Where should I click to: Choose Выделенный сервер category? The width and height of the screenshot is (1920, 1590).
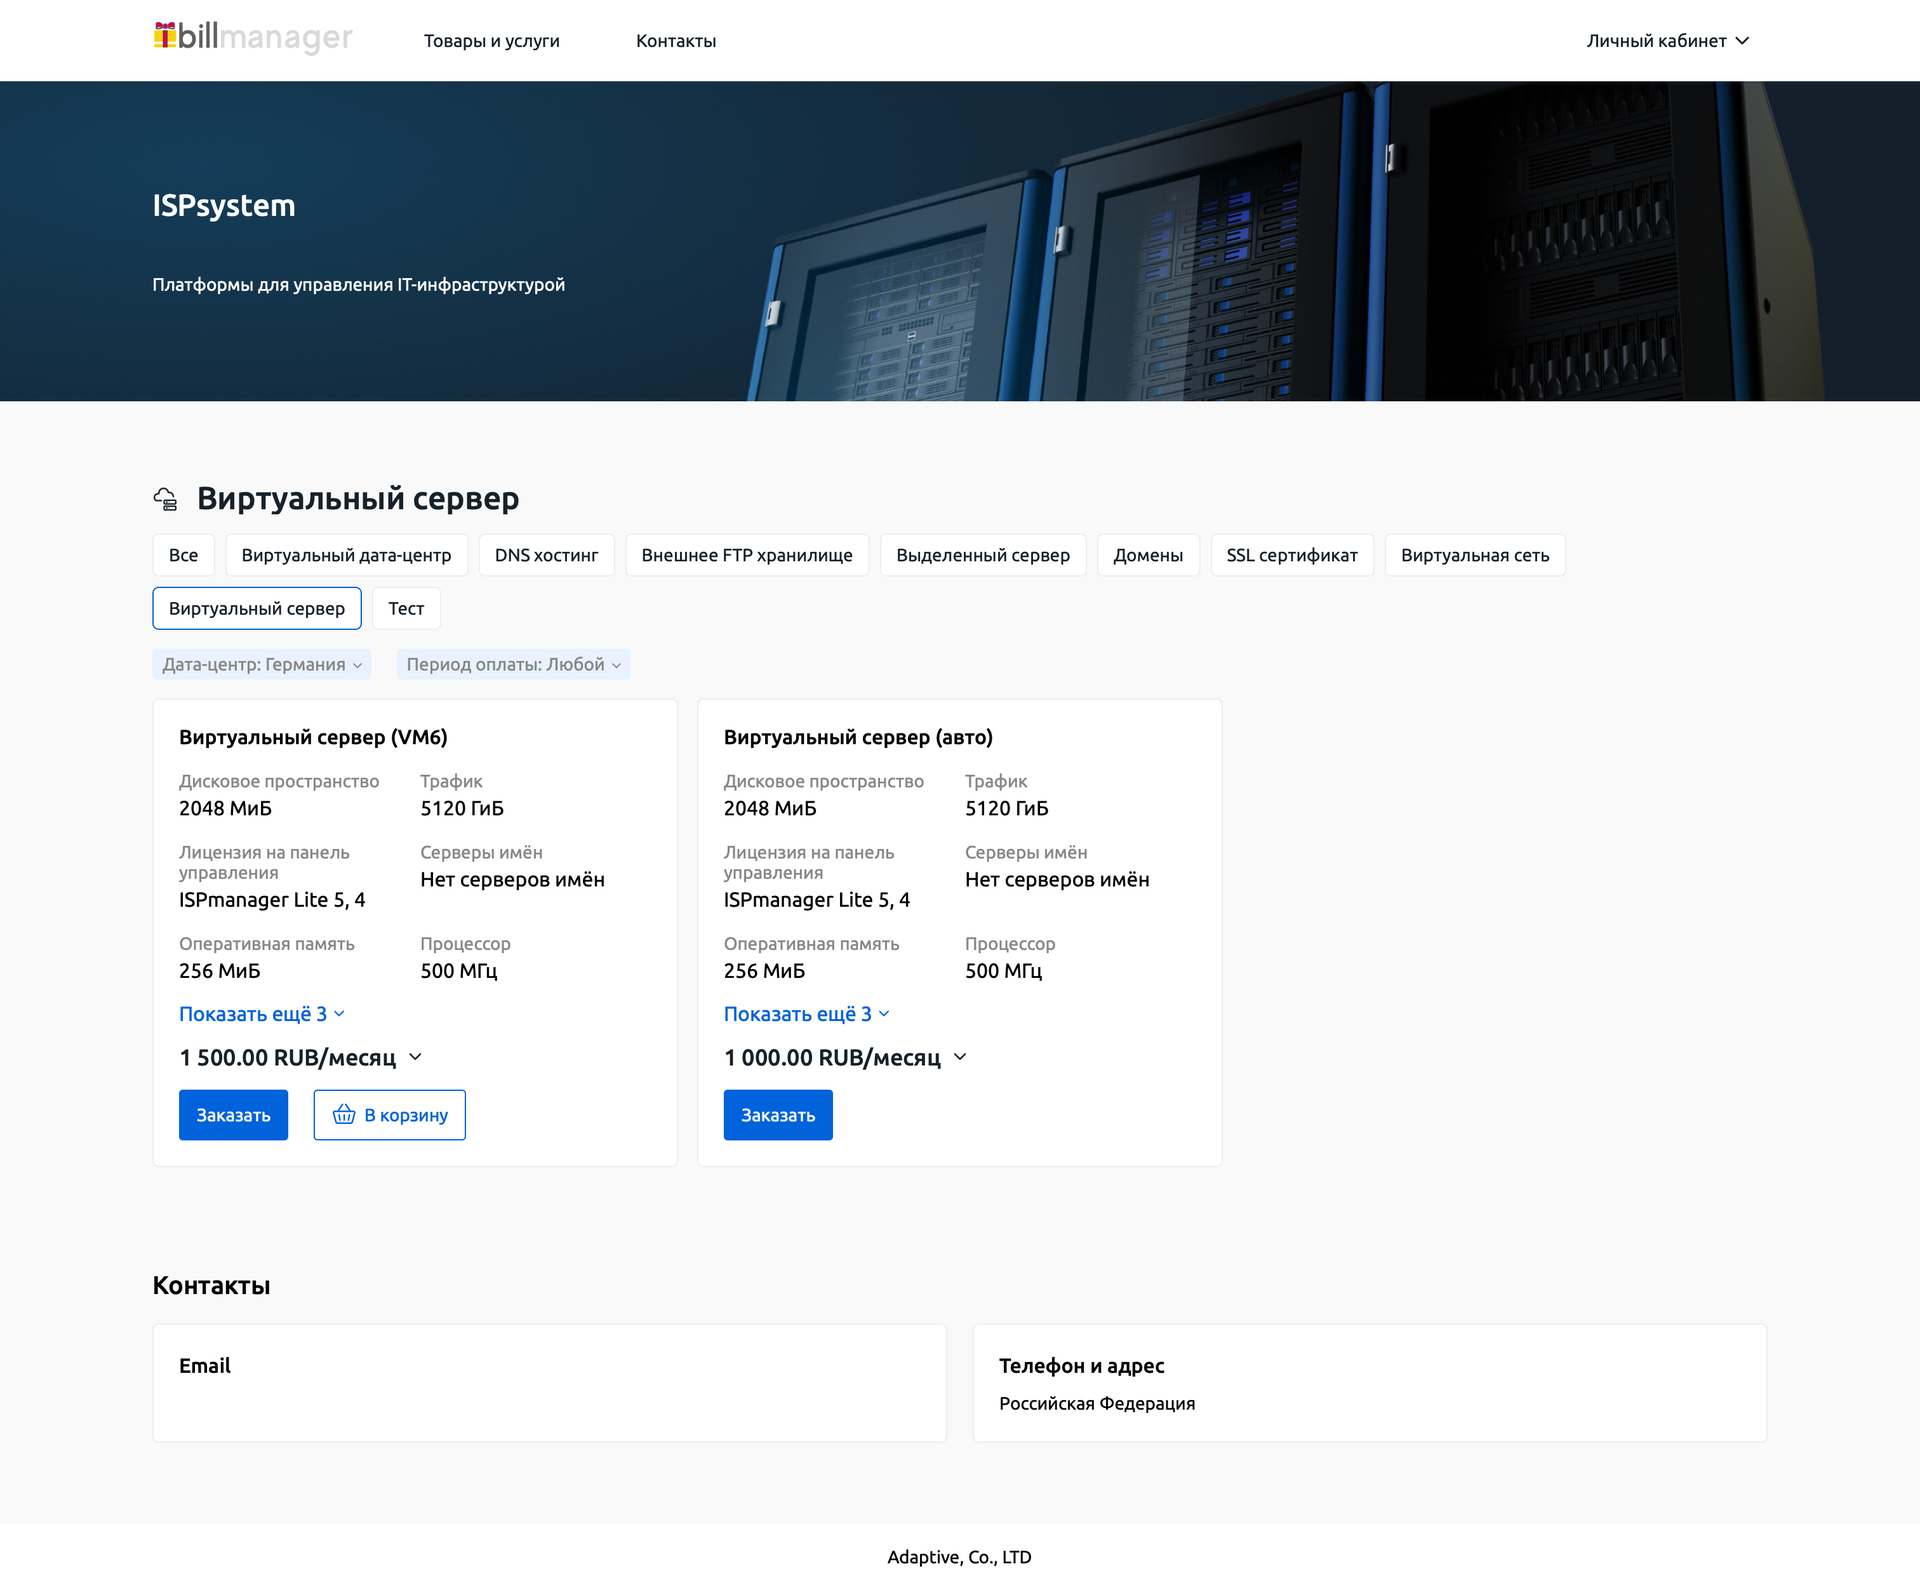[x=983, y=555]
